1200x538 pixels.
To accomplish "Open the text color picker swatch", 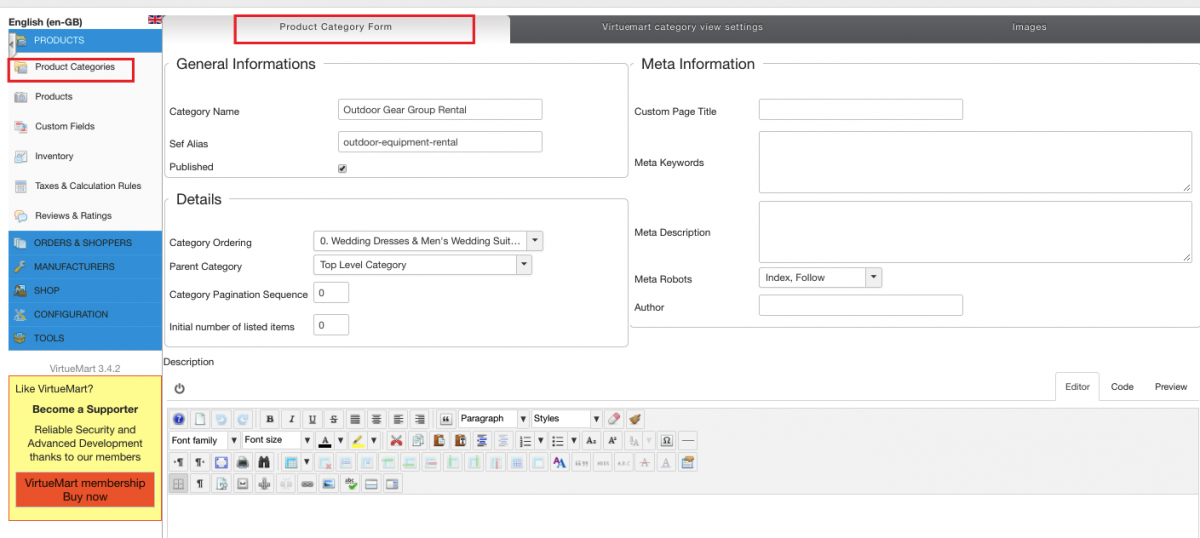I will 325,440.
